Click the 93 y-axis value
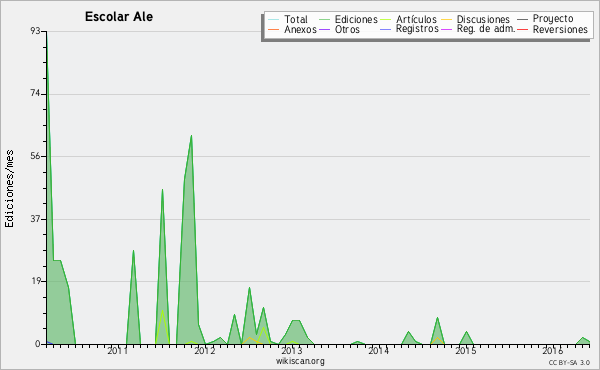Image resolution: width=600 pixels, height=370 pixels. pyautogui.click(x=35, y=31)
